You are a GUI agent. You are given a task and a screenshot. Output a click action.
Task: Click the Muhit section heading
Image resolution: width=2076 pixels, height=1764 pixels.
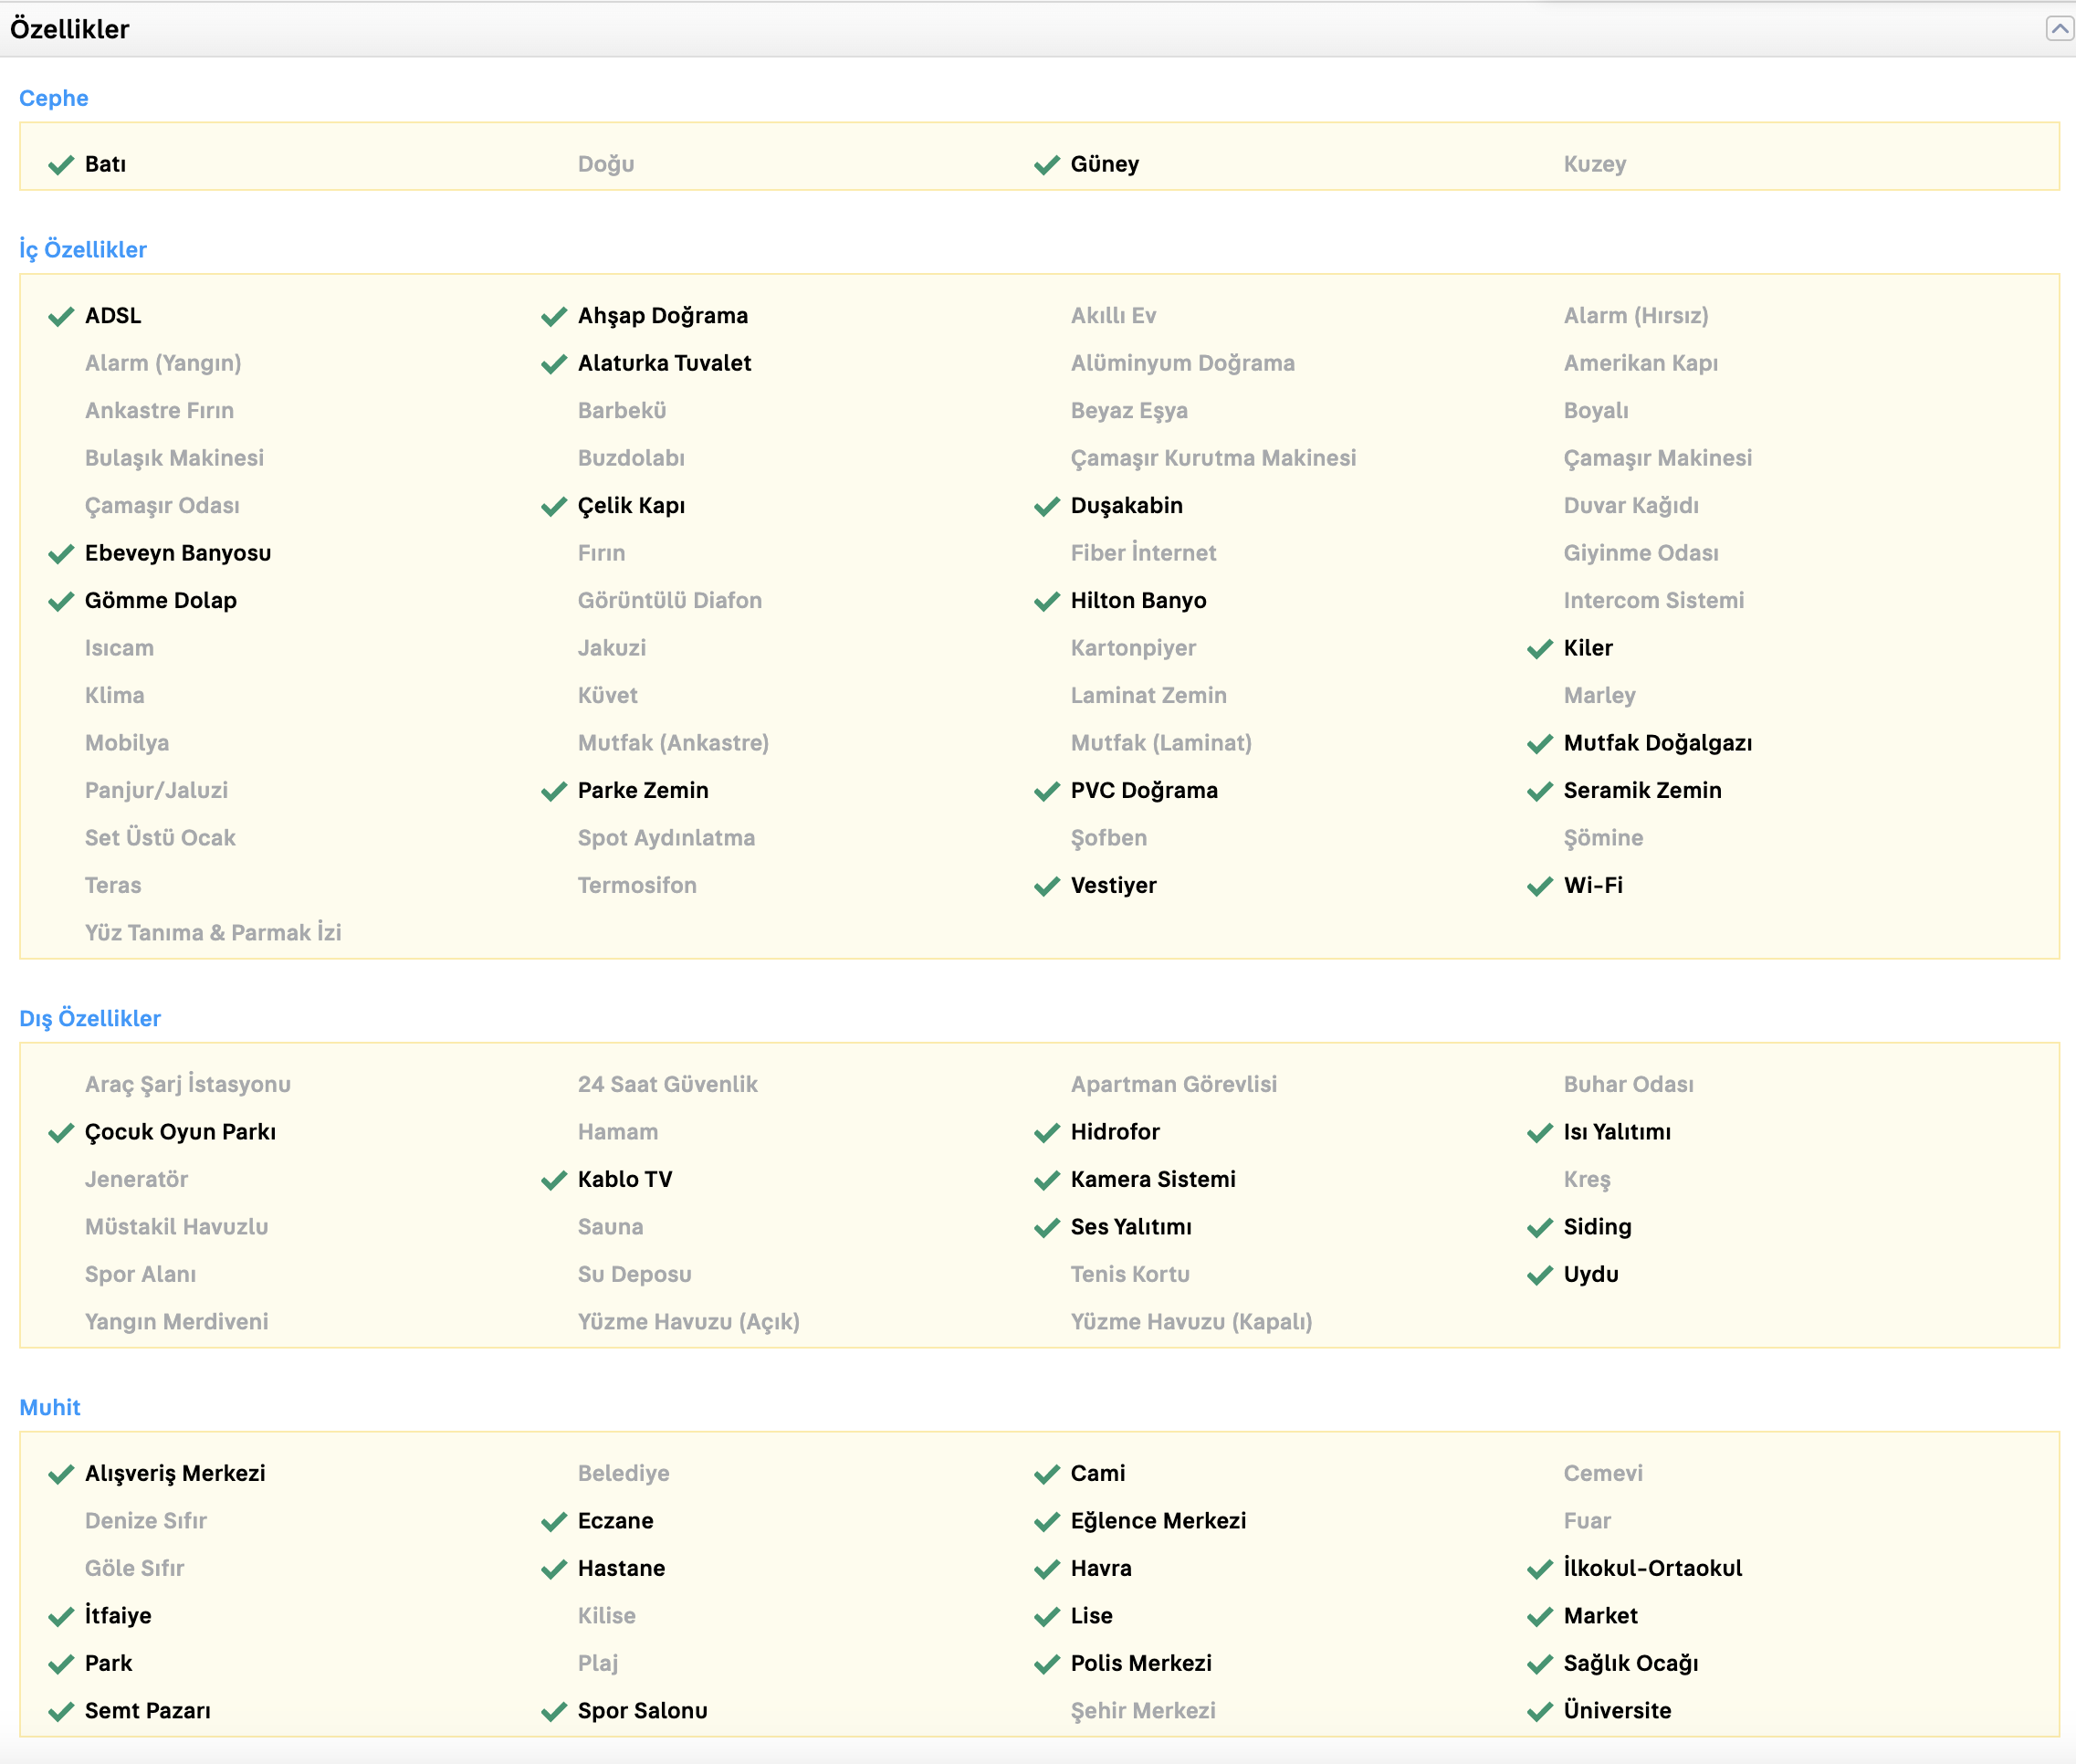click(x=50, y=1408)
